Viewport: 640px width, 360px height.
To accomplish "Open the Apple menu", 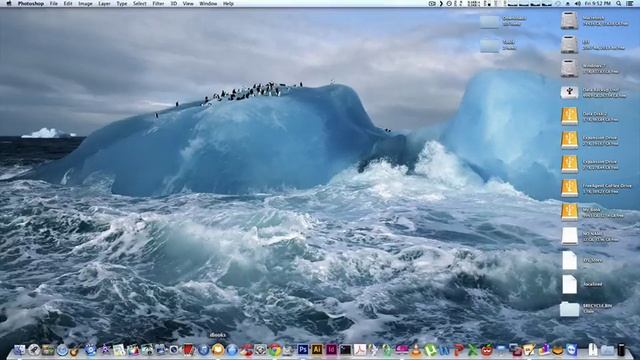I will tap(9, 3).
